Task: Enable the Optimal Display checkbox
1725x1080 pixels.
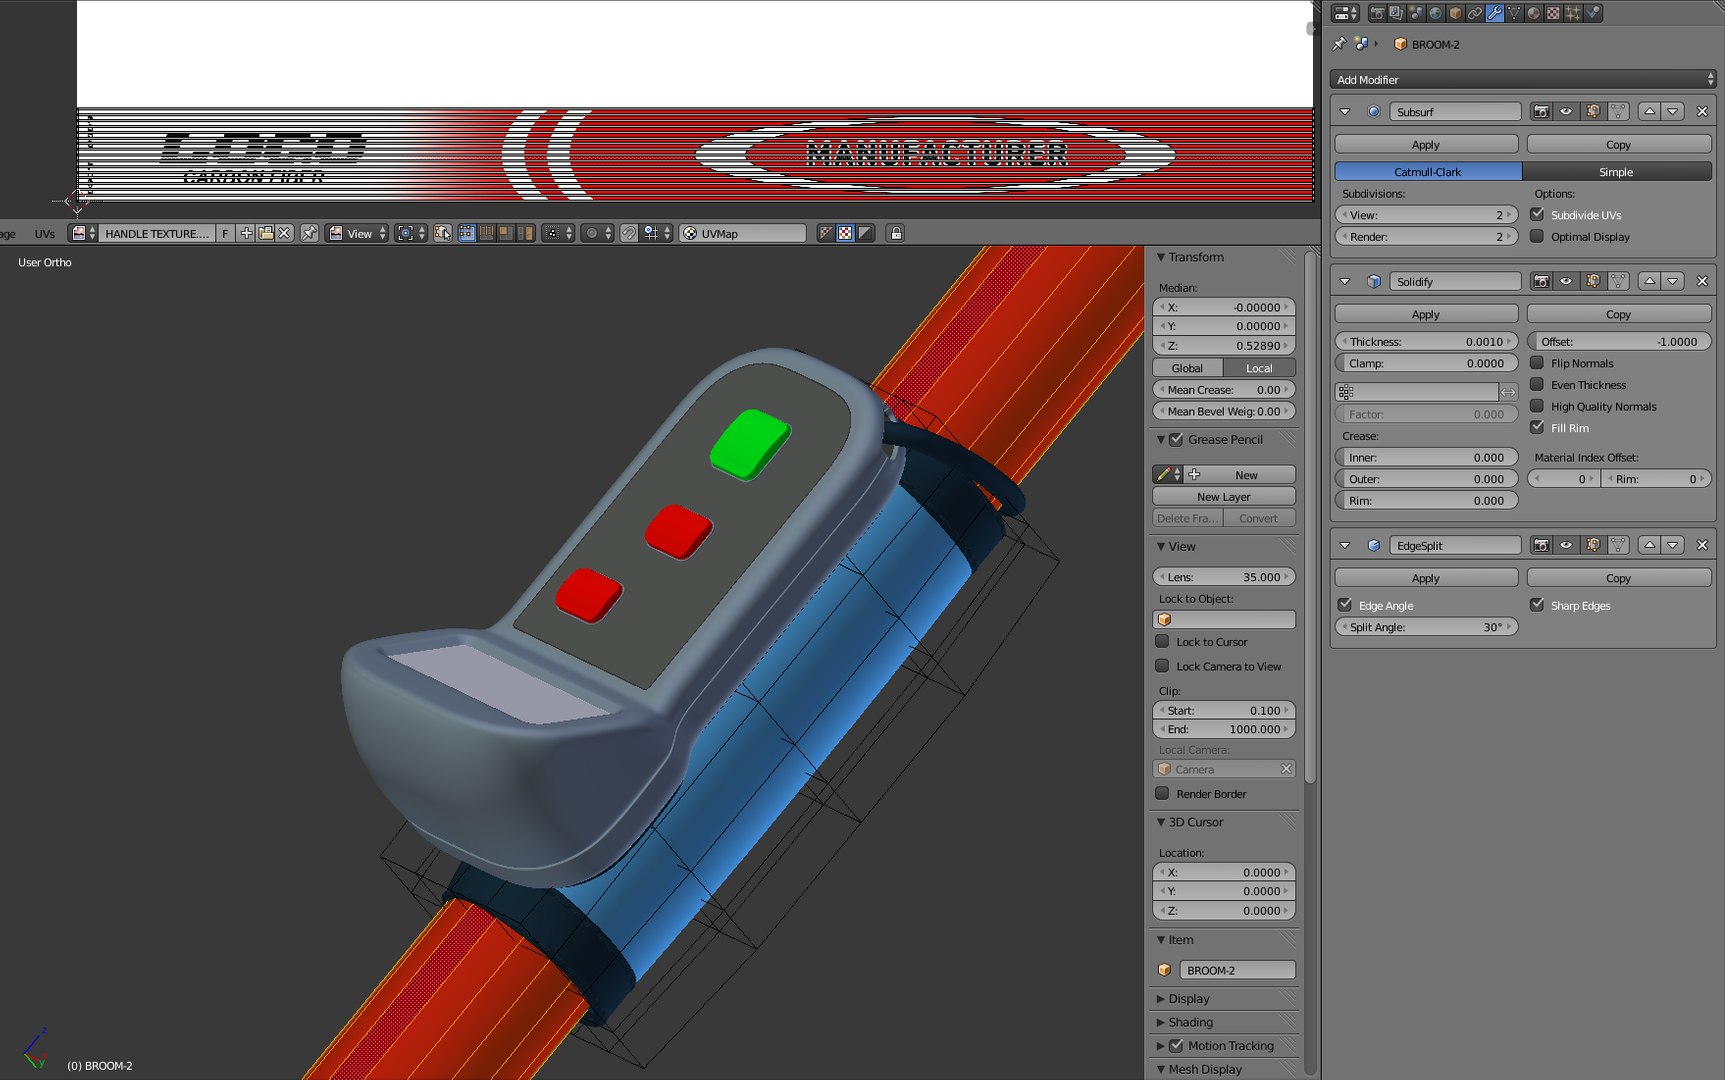Action: (x=1537, y=236)
